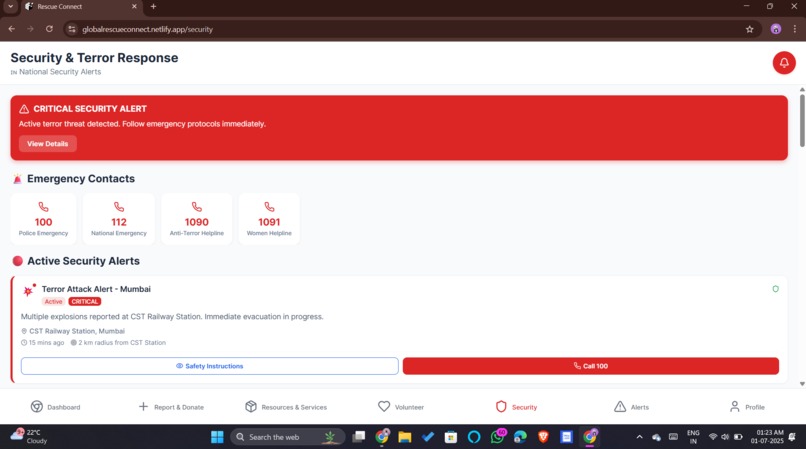
Task: Go back in browser history
Action: 12,29
